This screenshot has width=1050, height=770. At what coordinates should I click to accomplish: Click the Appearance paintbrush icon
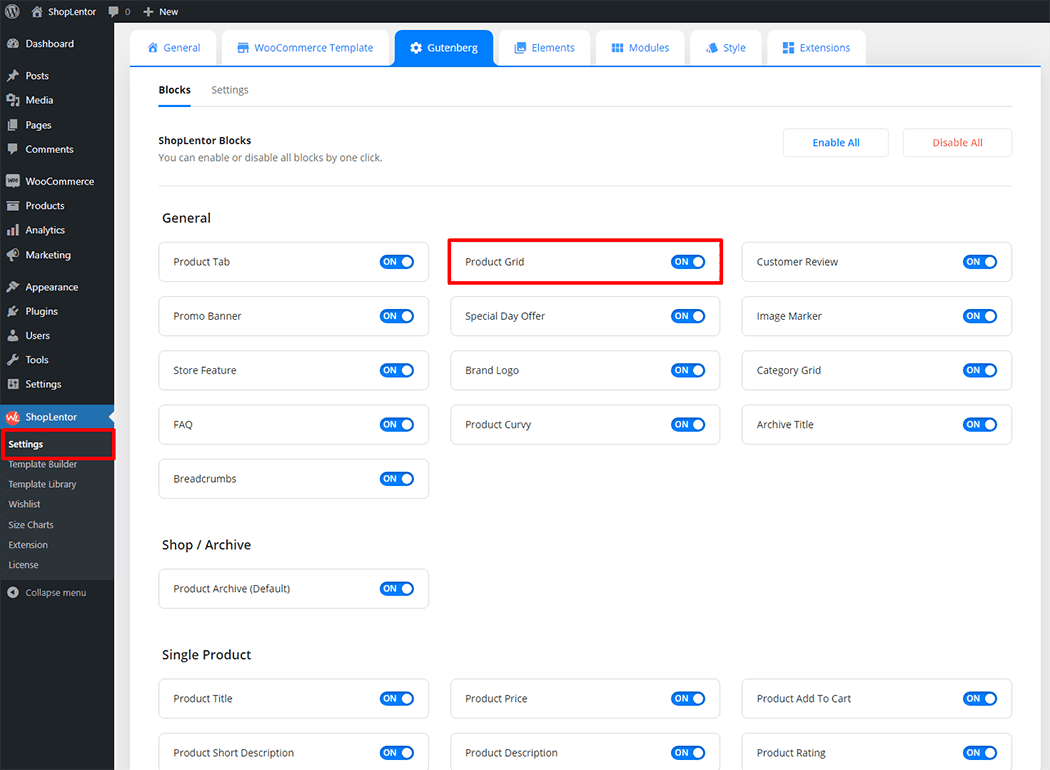(x=13, y=287)
